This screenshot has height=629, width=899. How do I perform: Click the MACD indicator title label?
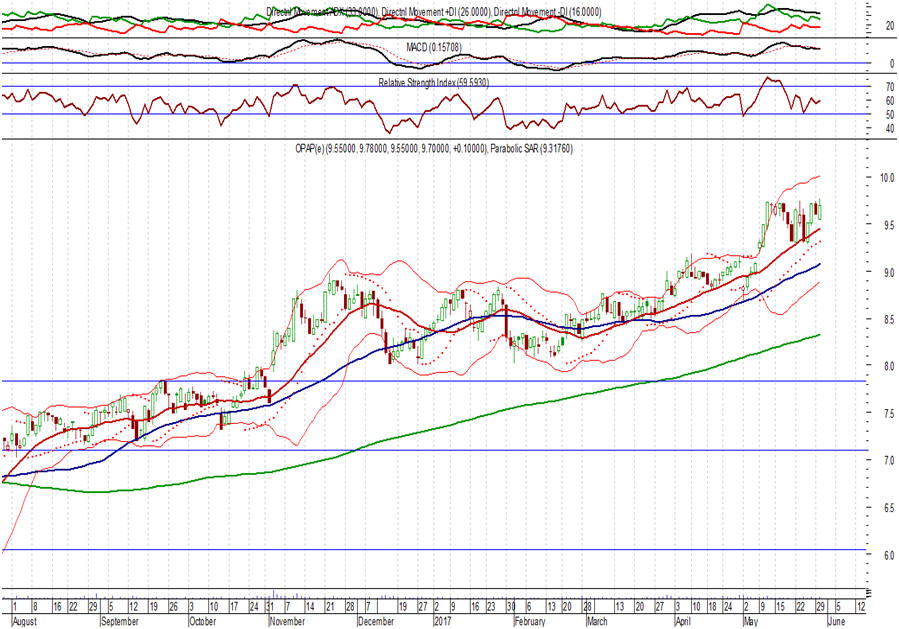pos(441,46)
